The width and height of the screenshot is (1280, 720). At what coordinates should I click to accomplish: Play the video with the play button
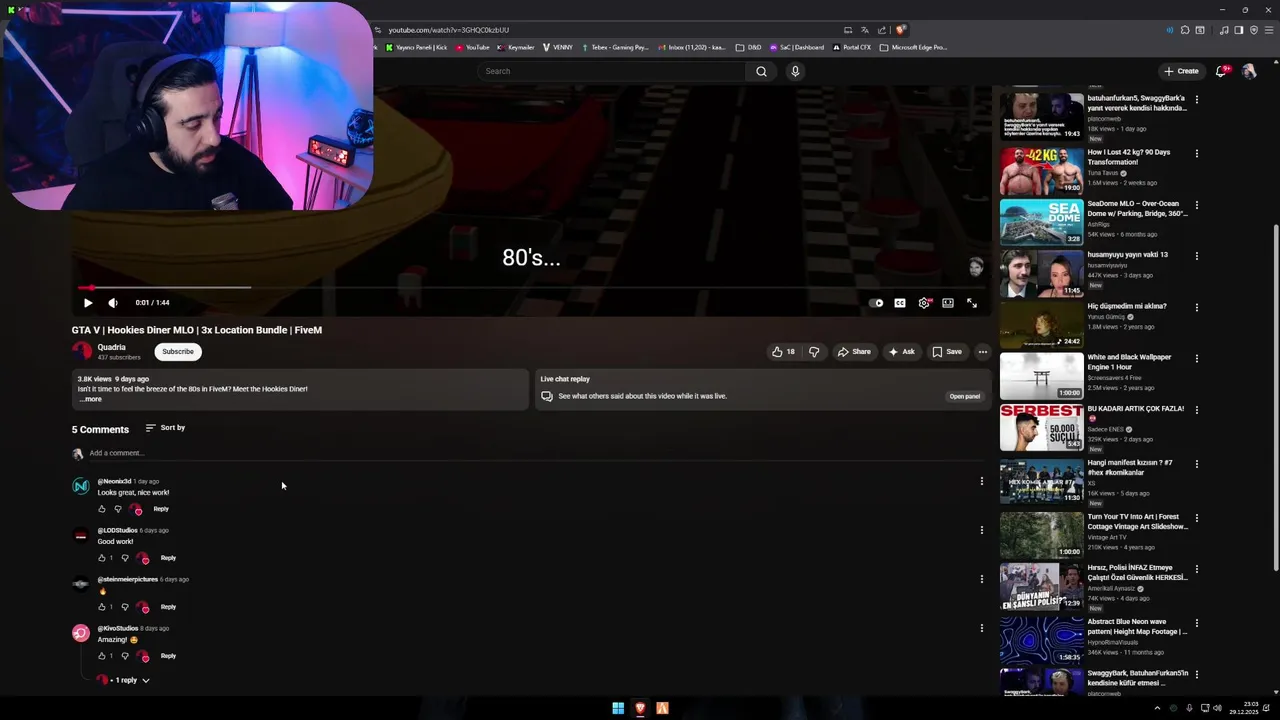pyautogui.click(x=88, y=303)
